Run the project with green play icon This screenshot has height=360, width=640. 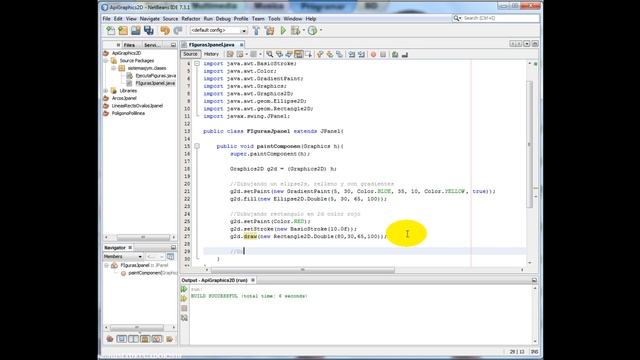283,31
